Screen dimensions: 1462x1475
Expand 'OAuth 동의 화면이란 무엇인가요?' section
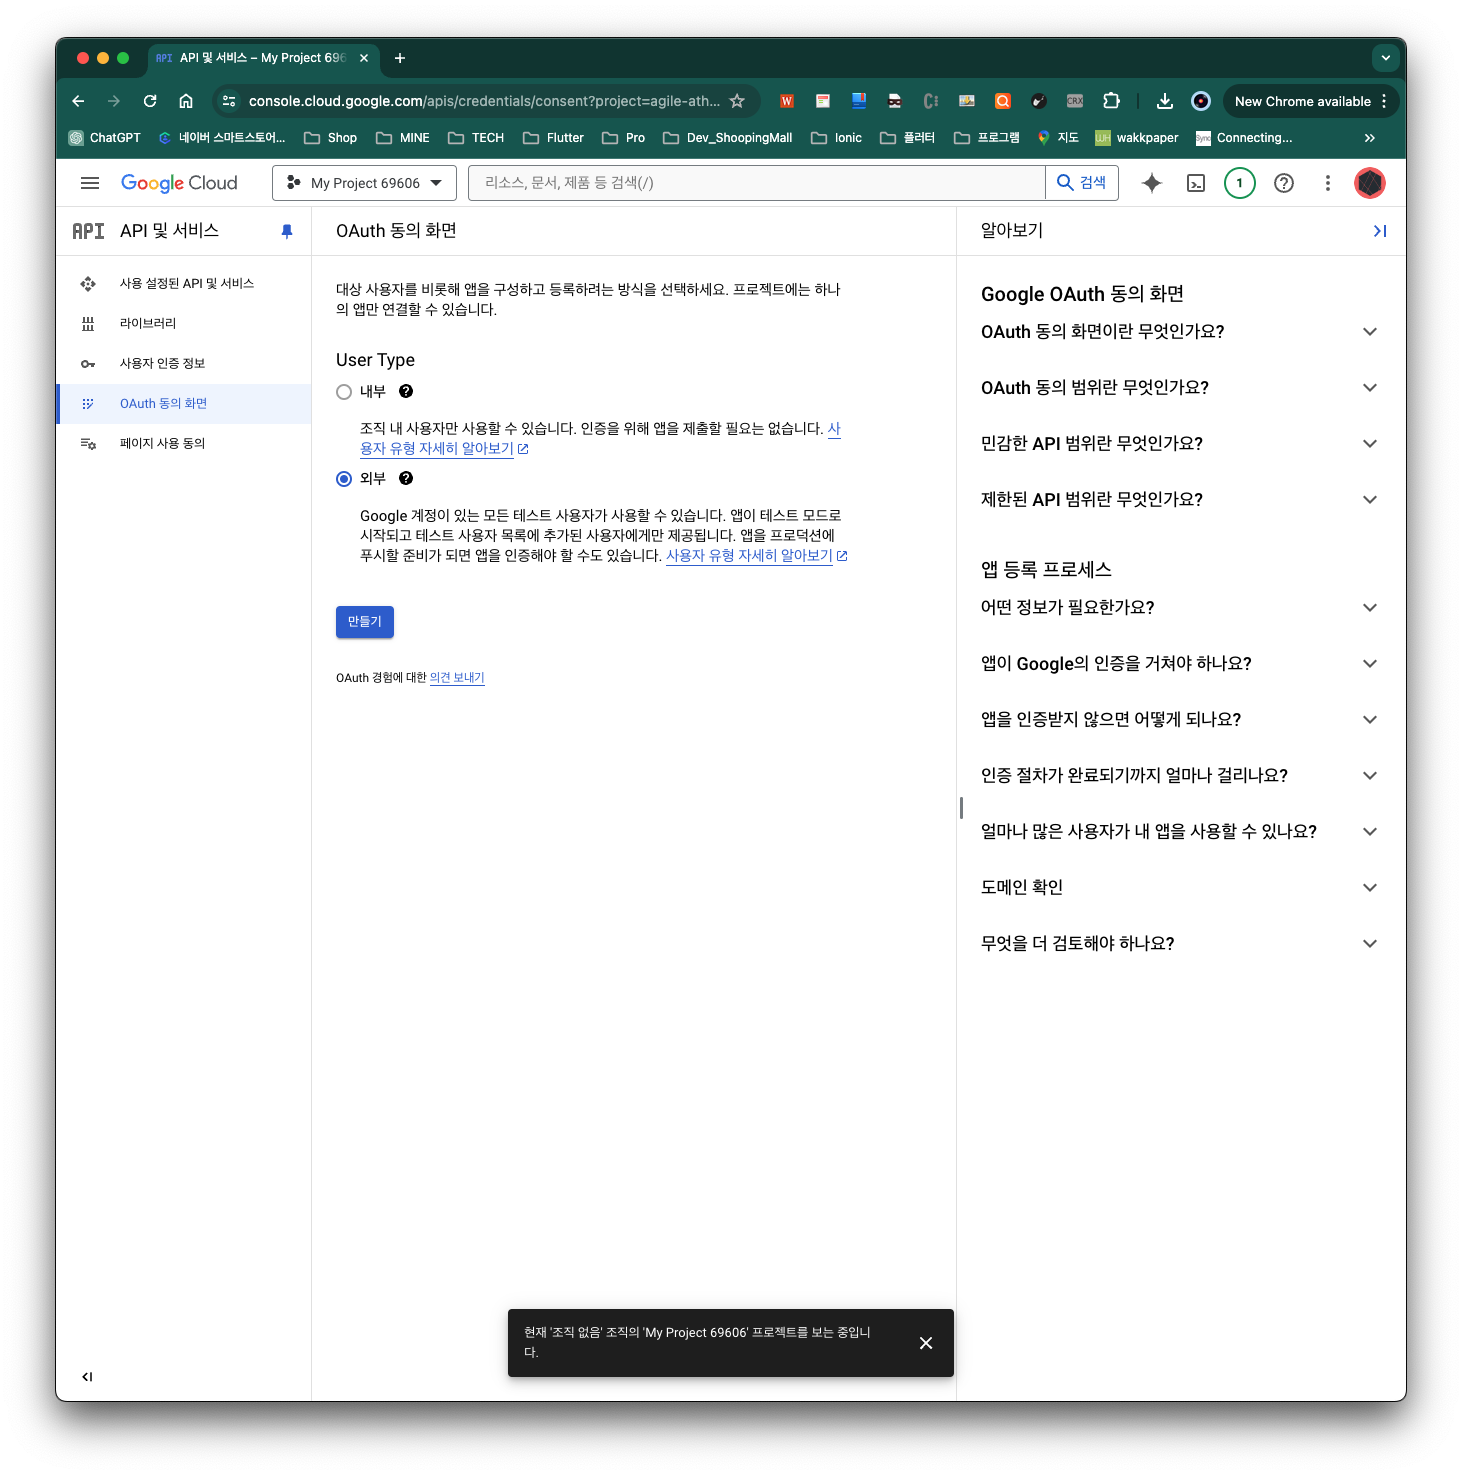tap(1370, 332)
